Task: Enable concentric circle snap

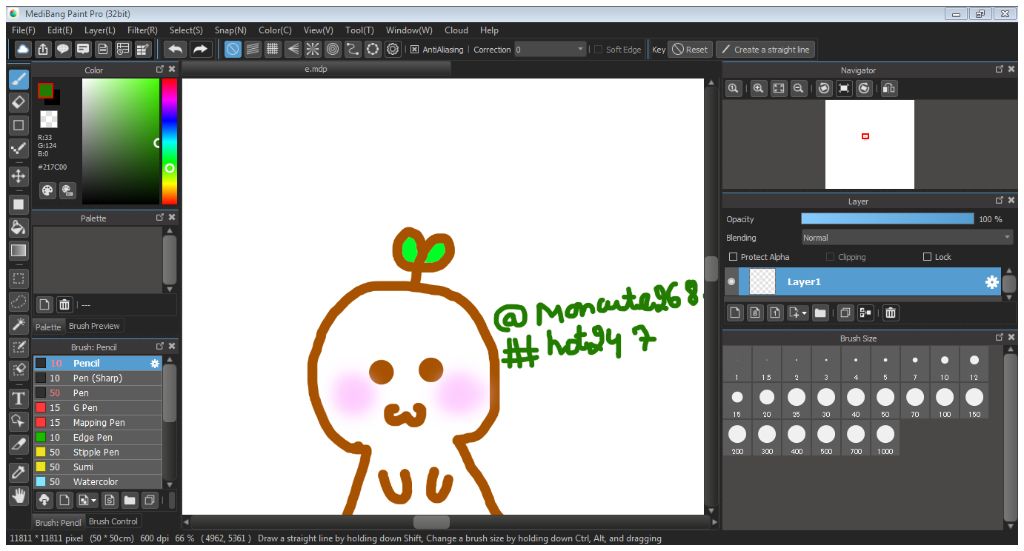Action: tap(333, 50)
